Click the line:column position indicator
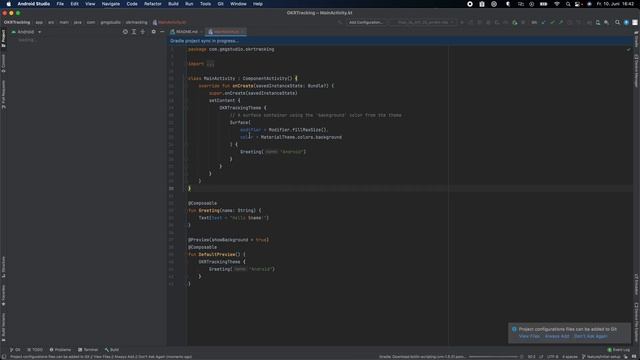Screen dimensions: 640x360 [531, 357]
